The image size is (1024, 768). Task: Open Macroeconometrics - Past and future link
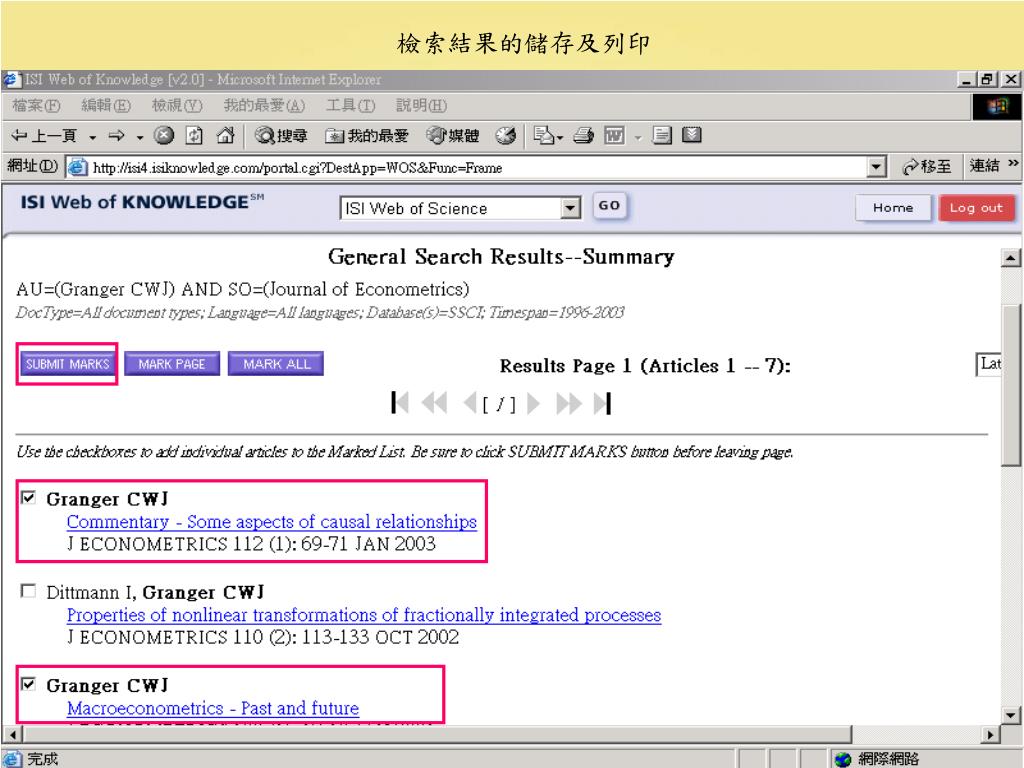(213, 709)
